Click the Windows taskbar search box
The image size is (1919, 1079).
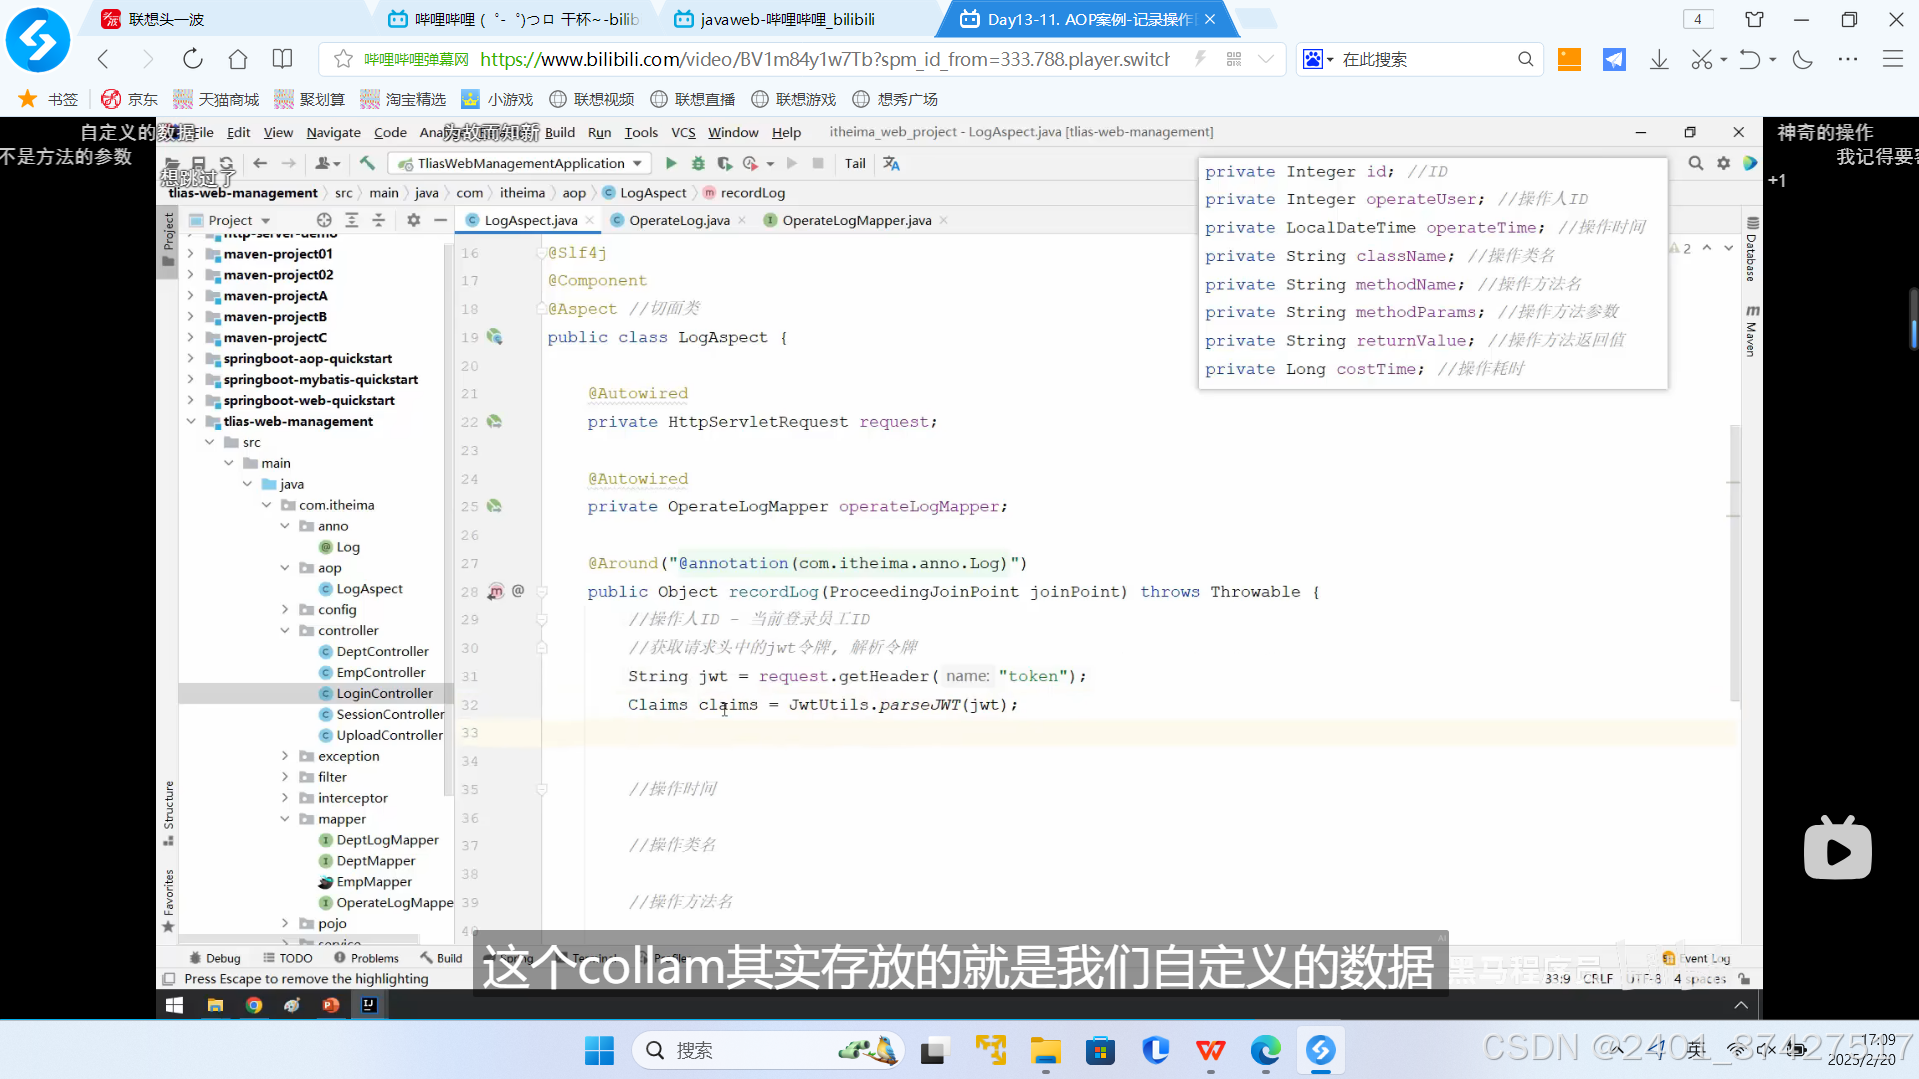pyautogui.click(x=768, y=1050)
